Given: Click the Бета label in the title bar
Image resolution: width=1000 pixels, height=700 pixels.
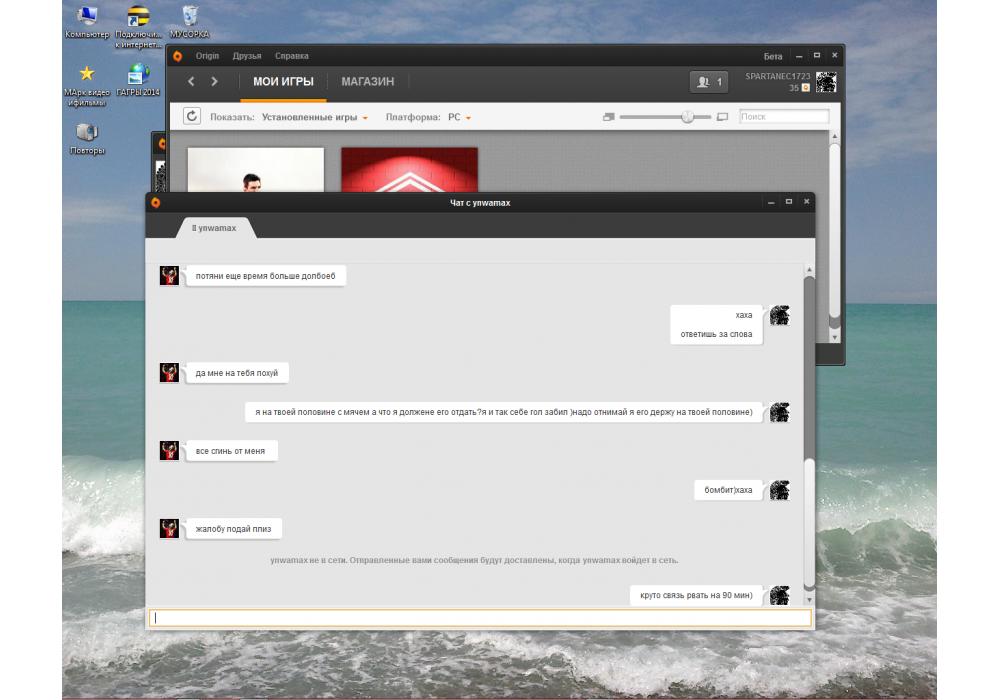Looking at the screenshot, I should (x=773, y=57).
